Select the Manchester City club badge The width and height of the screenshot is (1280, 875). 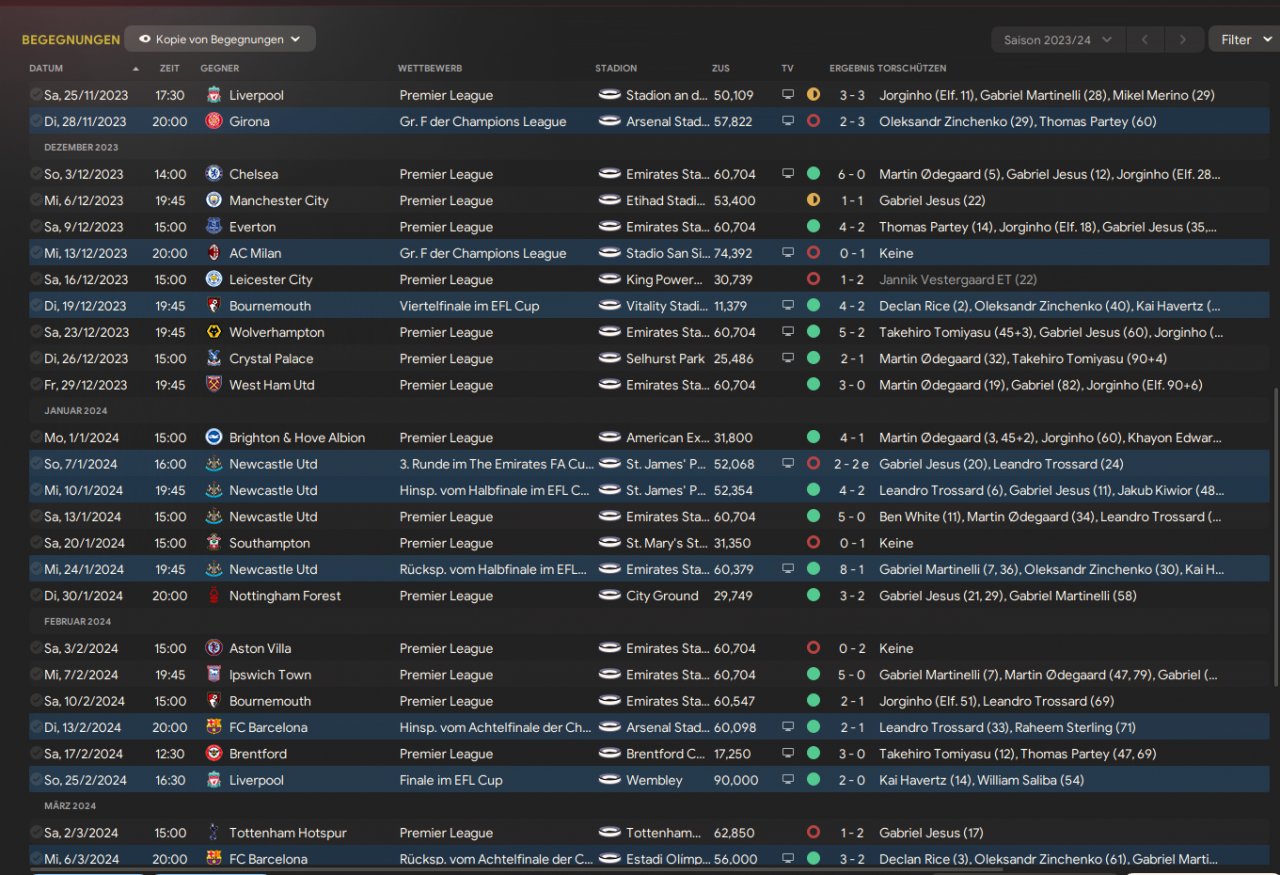213,200
